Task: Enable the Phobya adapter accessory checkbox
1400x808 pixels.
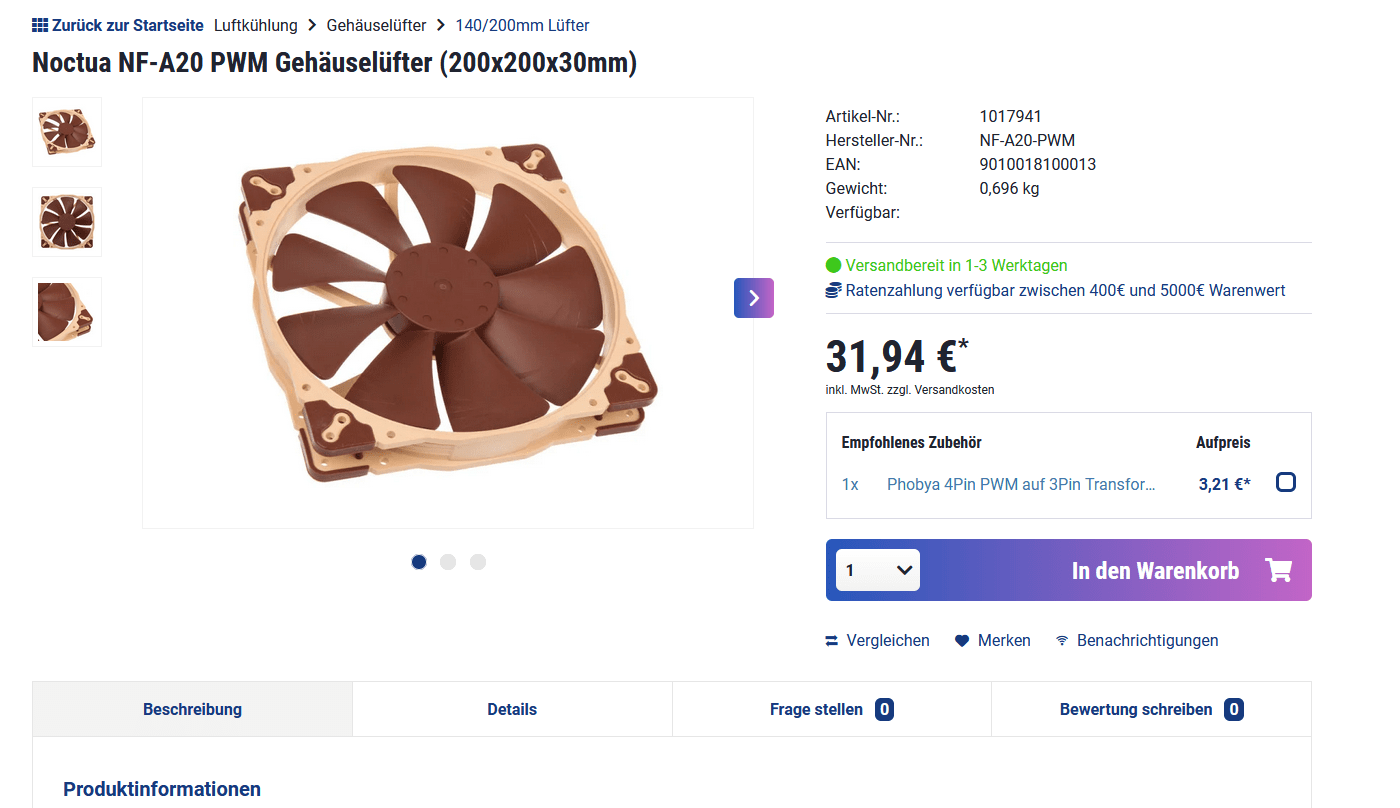Action: (1286, 483)
